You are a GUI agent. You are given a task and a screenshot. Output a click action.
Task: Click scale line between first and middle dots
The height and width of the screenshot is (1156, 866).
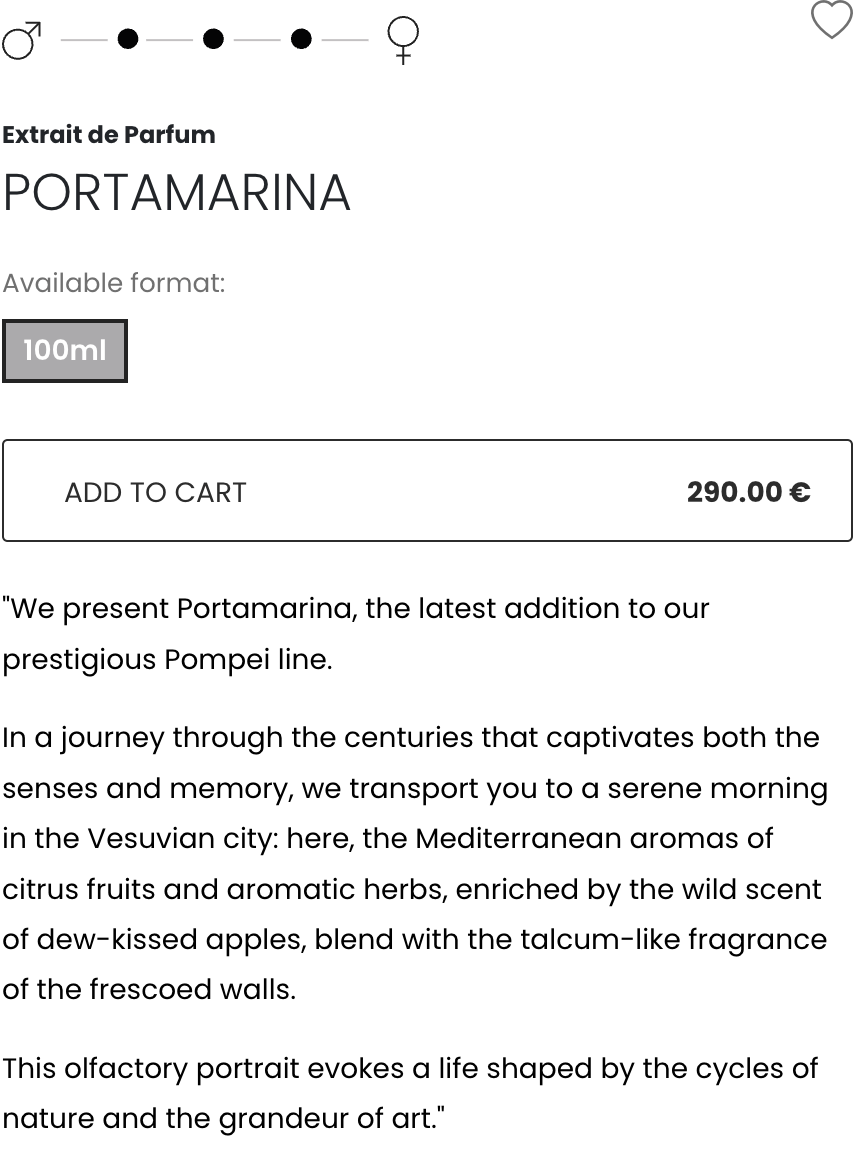tap(170, 40)
